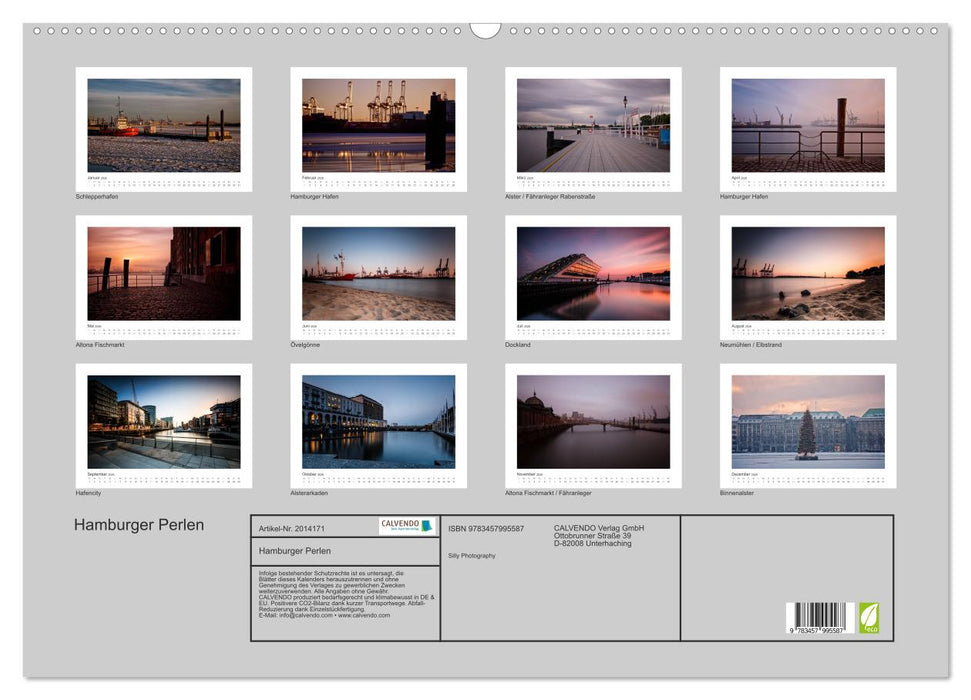Select the Neumühlen / Elbstrand photo
971x700 pixels.
click(808, 273)
